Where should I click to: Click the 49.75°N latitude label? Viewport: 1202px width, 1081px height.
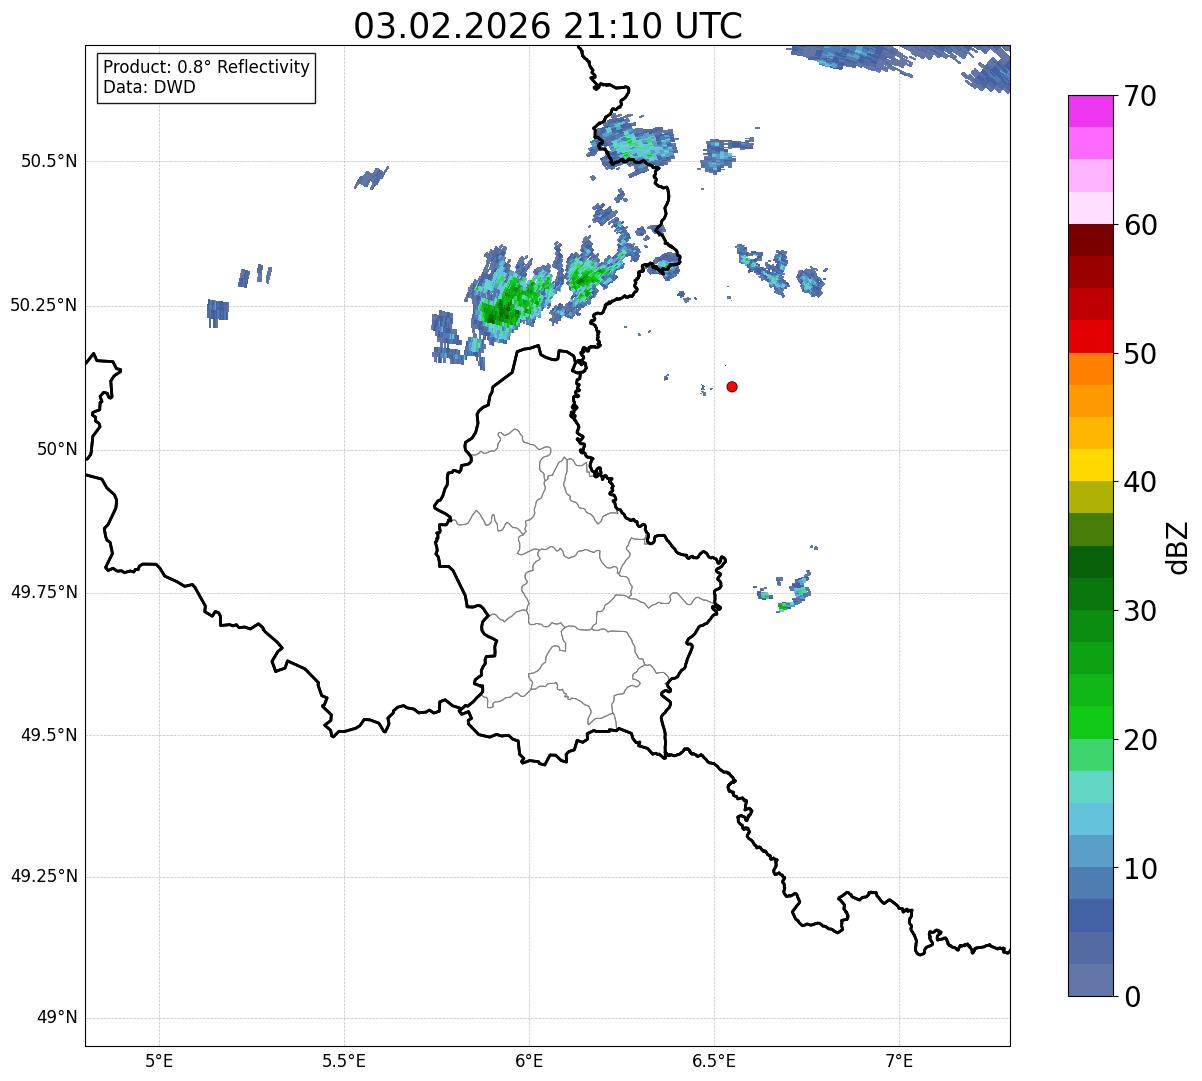[44, 592]
